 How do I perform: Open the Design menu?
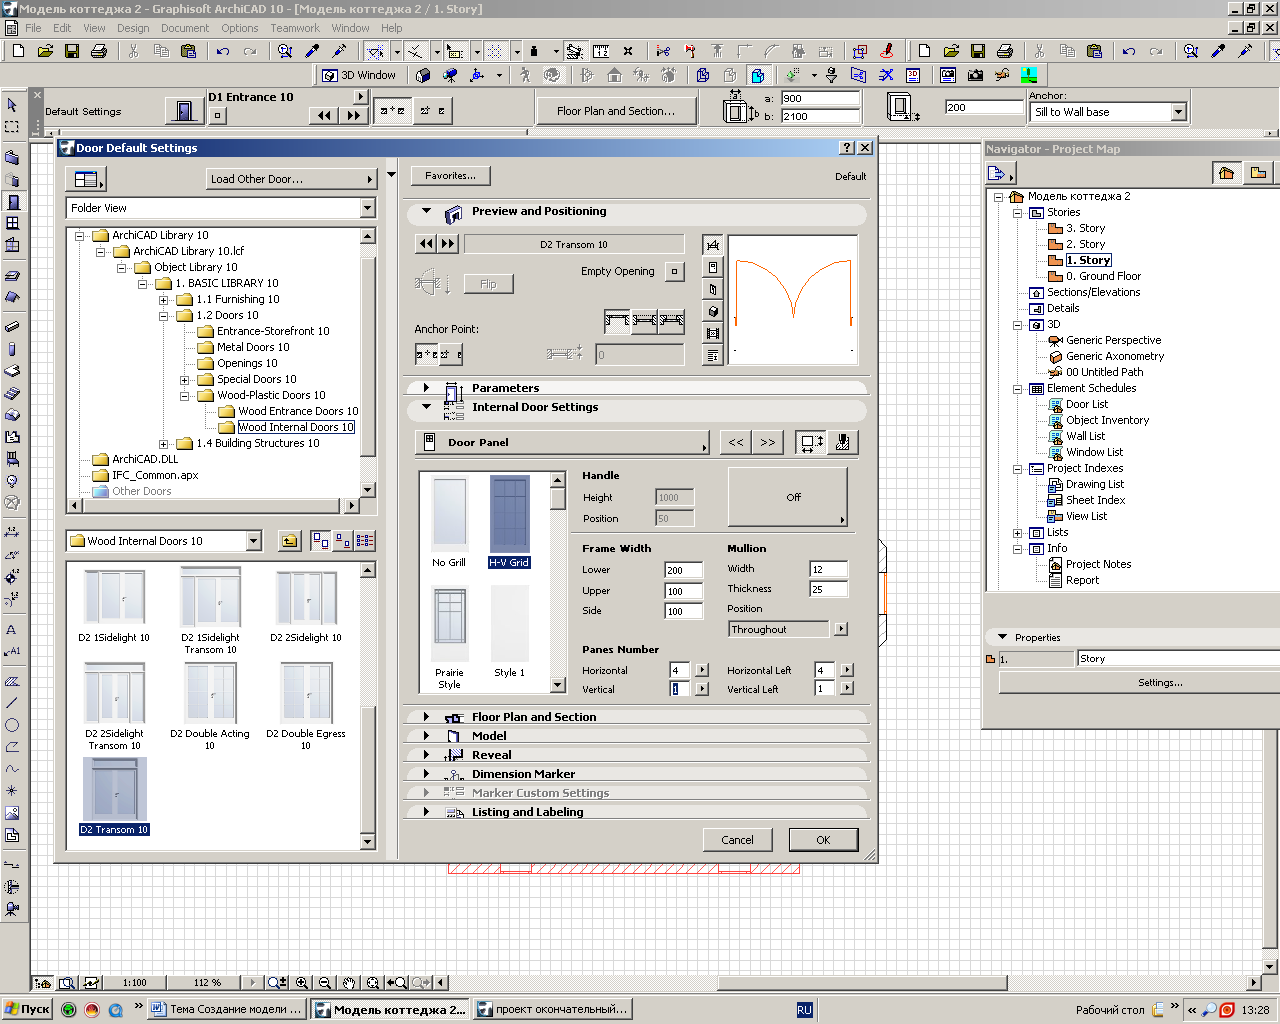[x=133, y=28]
